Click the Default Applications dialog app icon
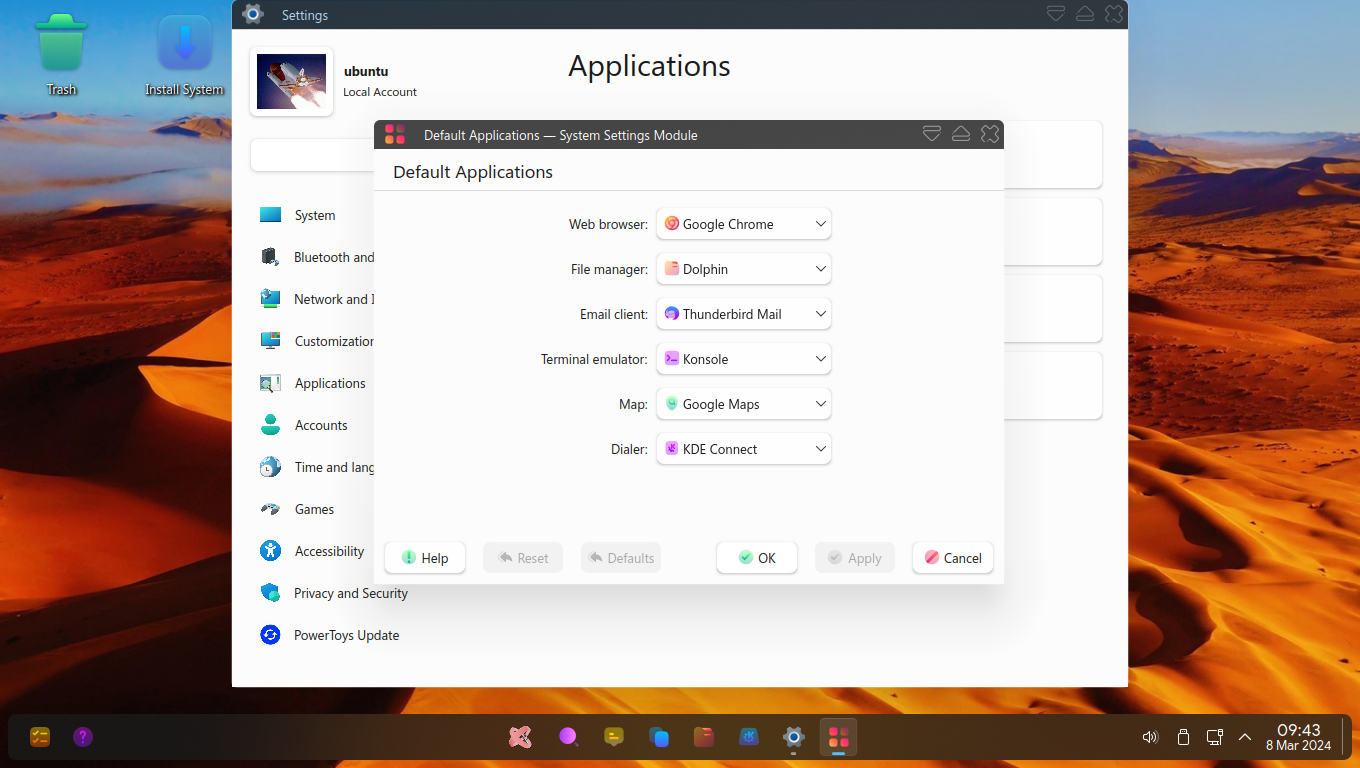 (x=395, y=135)
